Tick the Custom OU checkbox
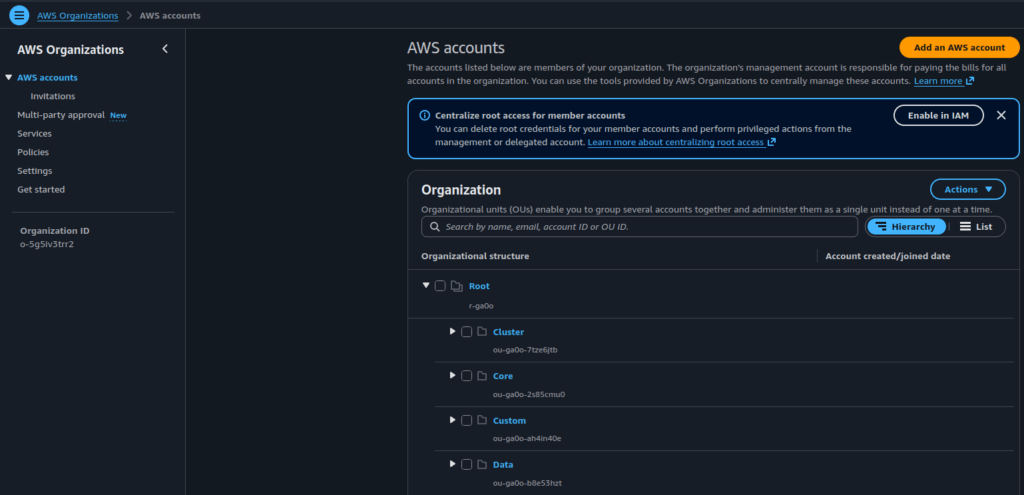Viewport: 1024px width, 495px height. click(466, 421)
